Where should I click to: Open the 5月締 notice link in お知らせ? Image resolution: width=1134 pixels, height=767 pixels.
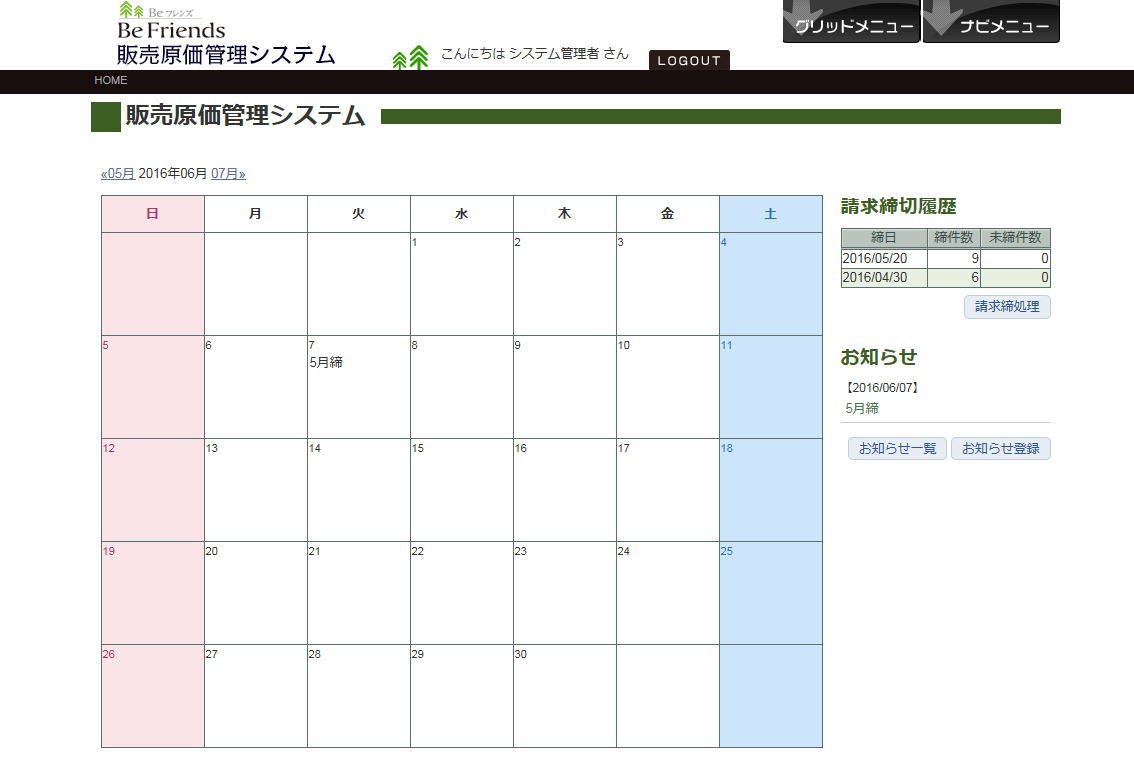pyautogui.click(x=862, y=408)
